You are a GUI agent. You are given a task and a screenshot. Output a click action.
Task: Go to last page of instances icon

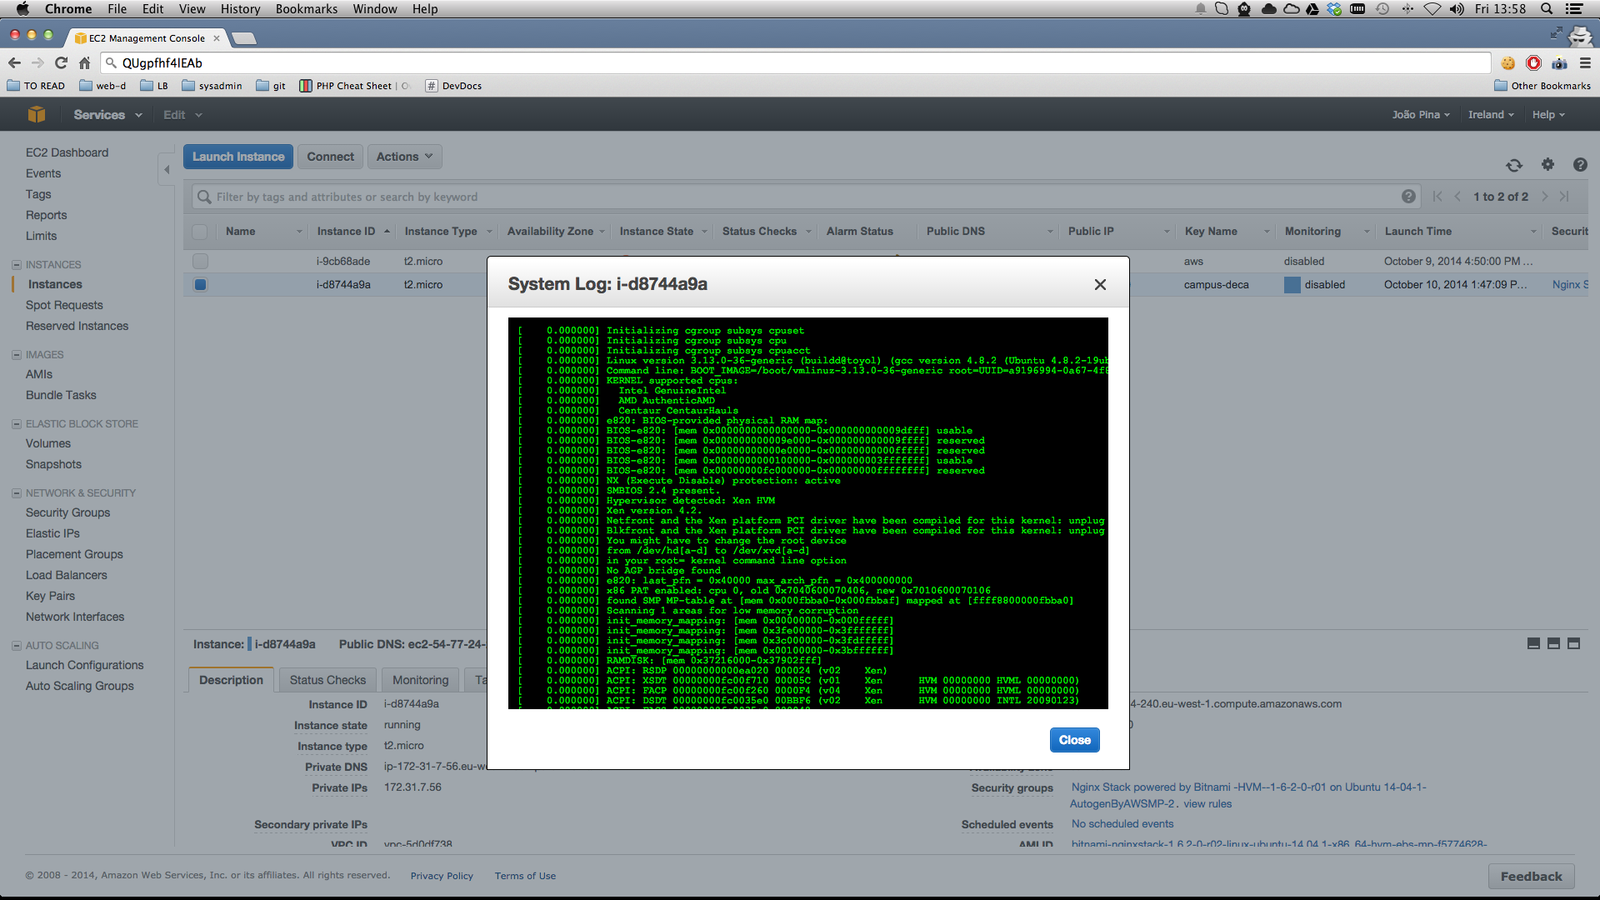pos(1565,196)
